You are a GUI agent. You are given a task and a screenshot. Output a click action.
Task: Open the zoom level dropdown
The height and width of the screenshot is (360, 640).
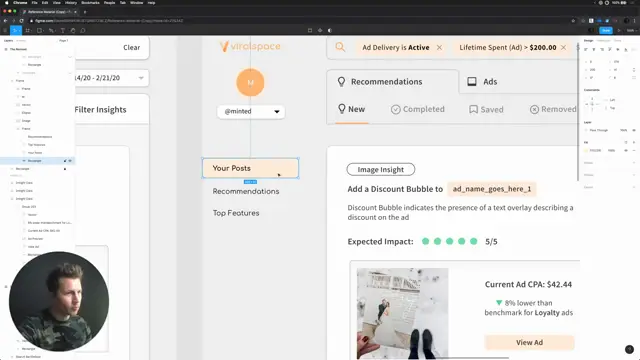(x=631, y=30)
